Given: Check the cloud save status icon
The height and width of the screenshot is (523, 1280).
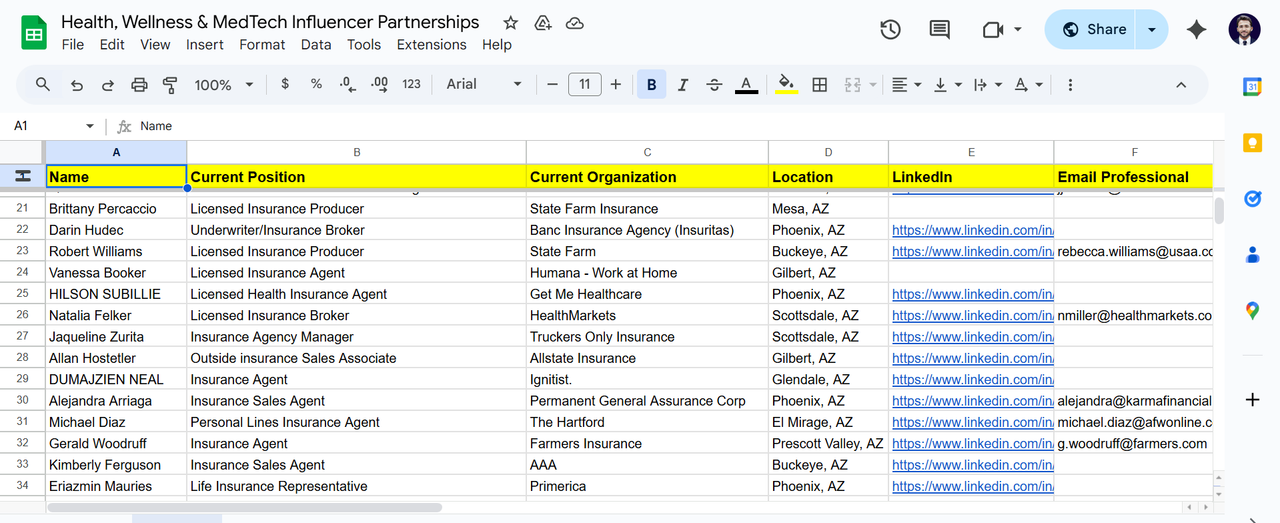Looking at the screenshot, I should click(574, 23).
